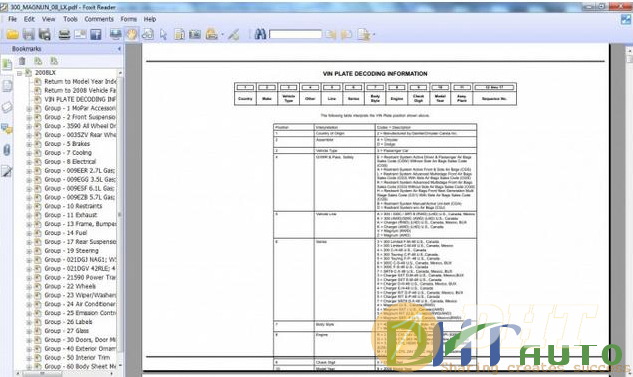Viewport: 633px width, 377px height.
Task: Open the Comments menu
Action: pyautogui.click(x=99, y=19)
